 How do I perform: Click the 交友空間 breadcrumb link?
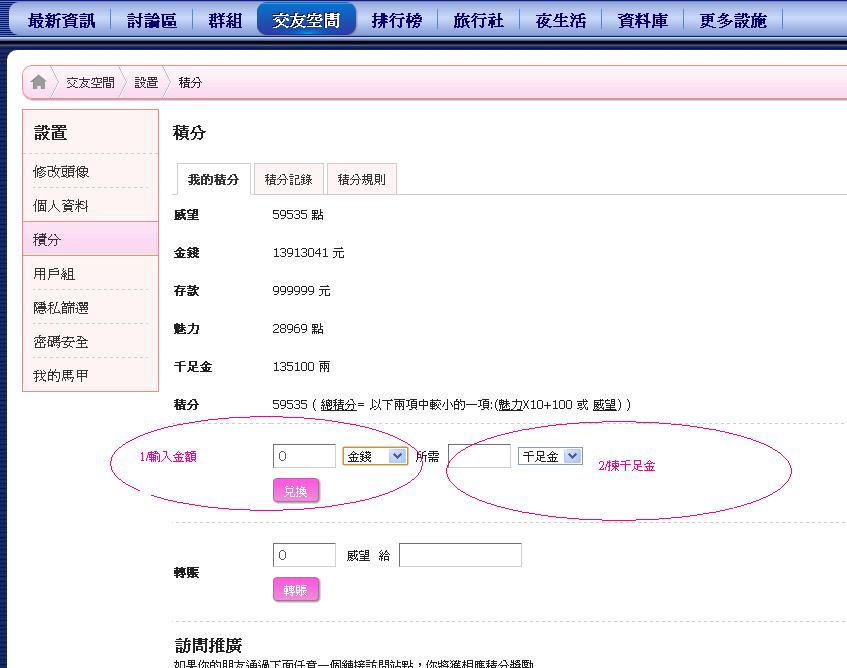coord(90,83)
